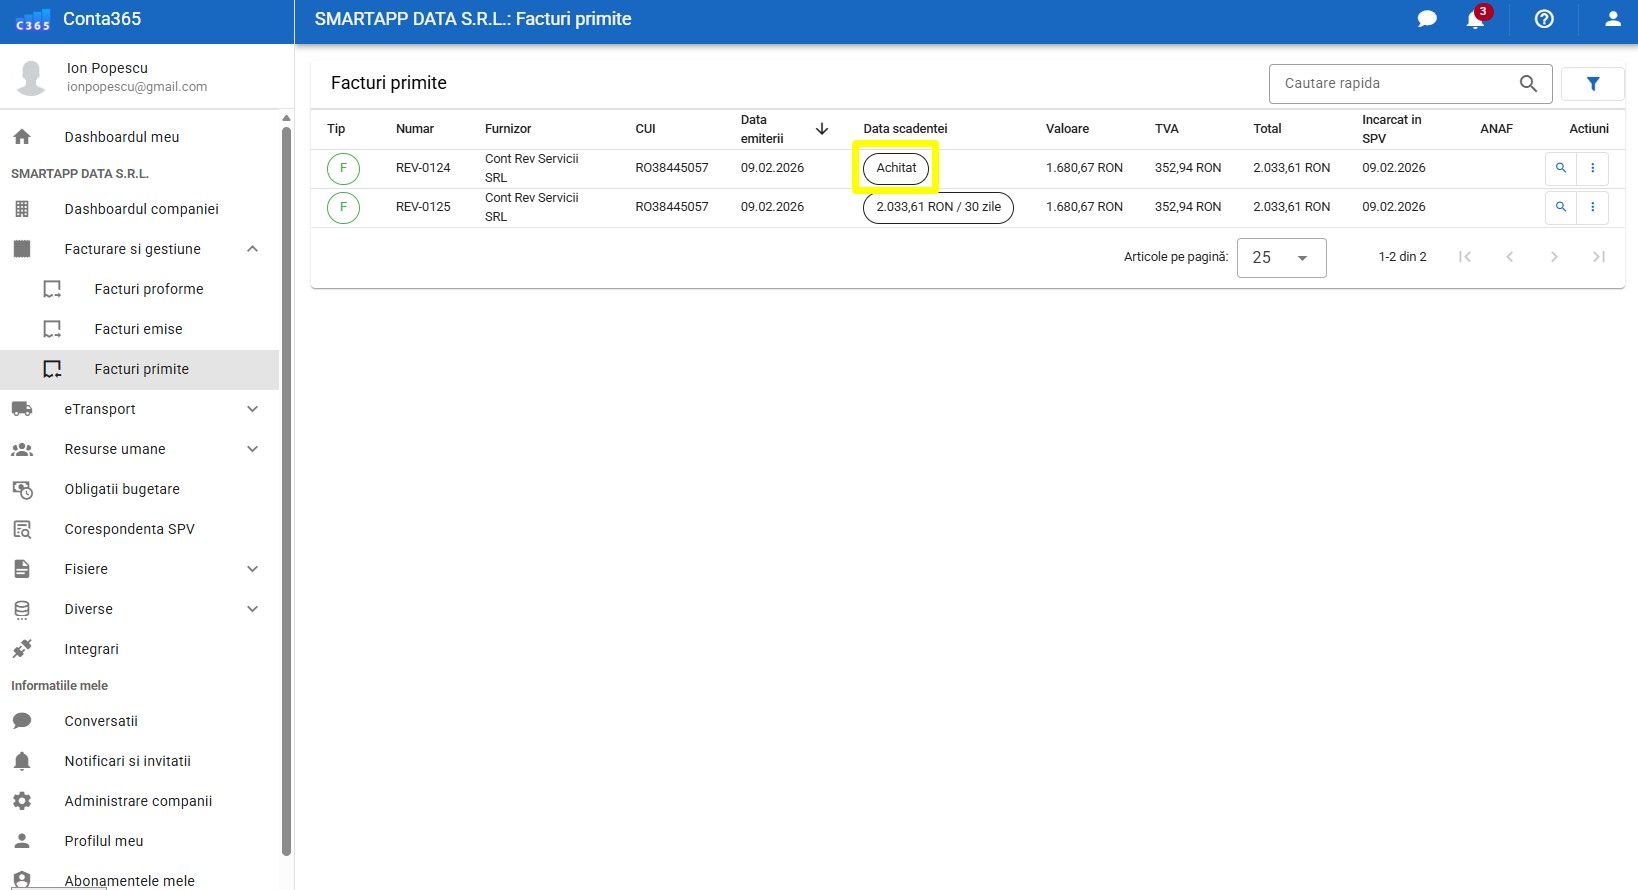This screenshot has width=1638, height=890.
Task: Click the filter funnel button
Action: pos(1592,84)
